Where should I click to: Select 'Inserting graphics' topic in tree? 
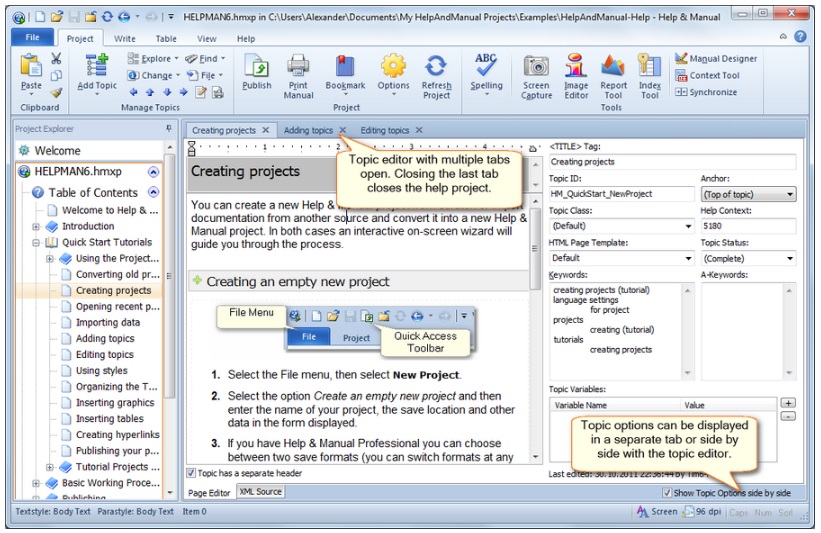click(115, 403)
